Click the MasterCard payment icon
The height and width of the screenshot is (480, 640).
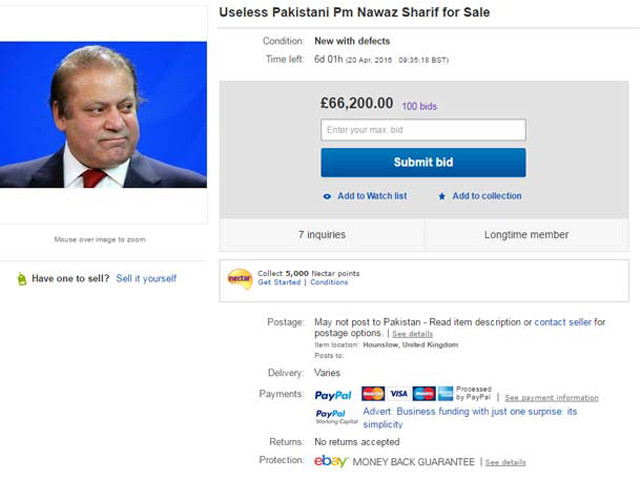pyautogui.click(x=373, y=394)
